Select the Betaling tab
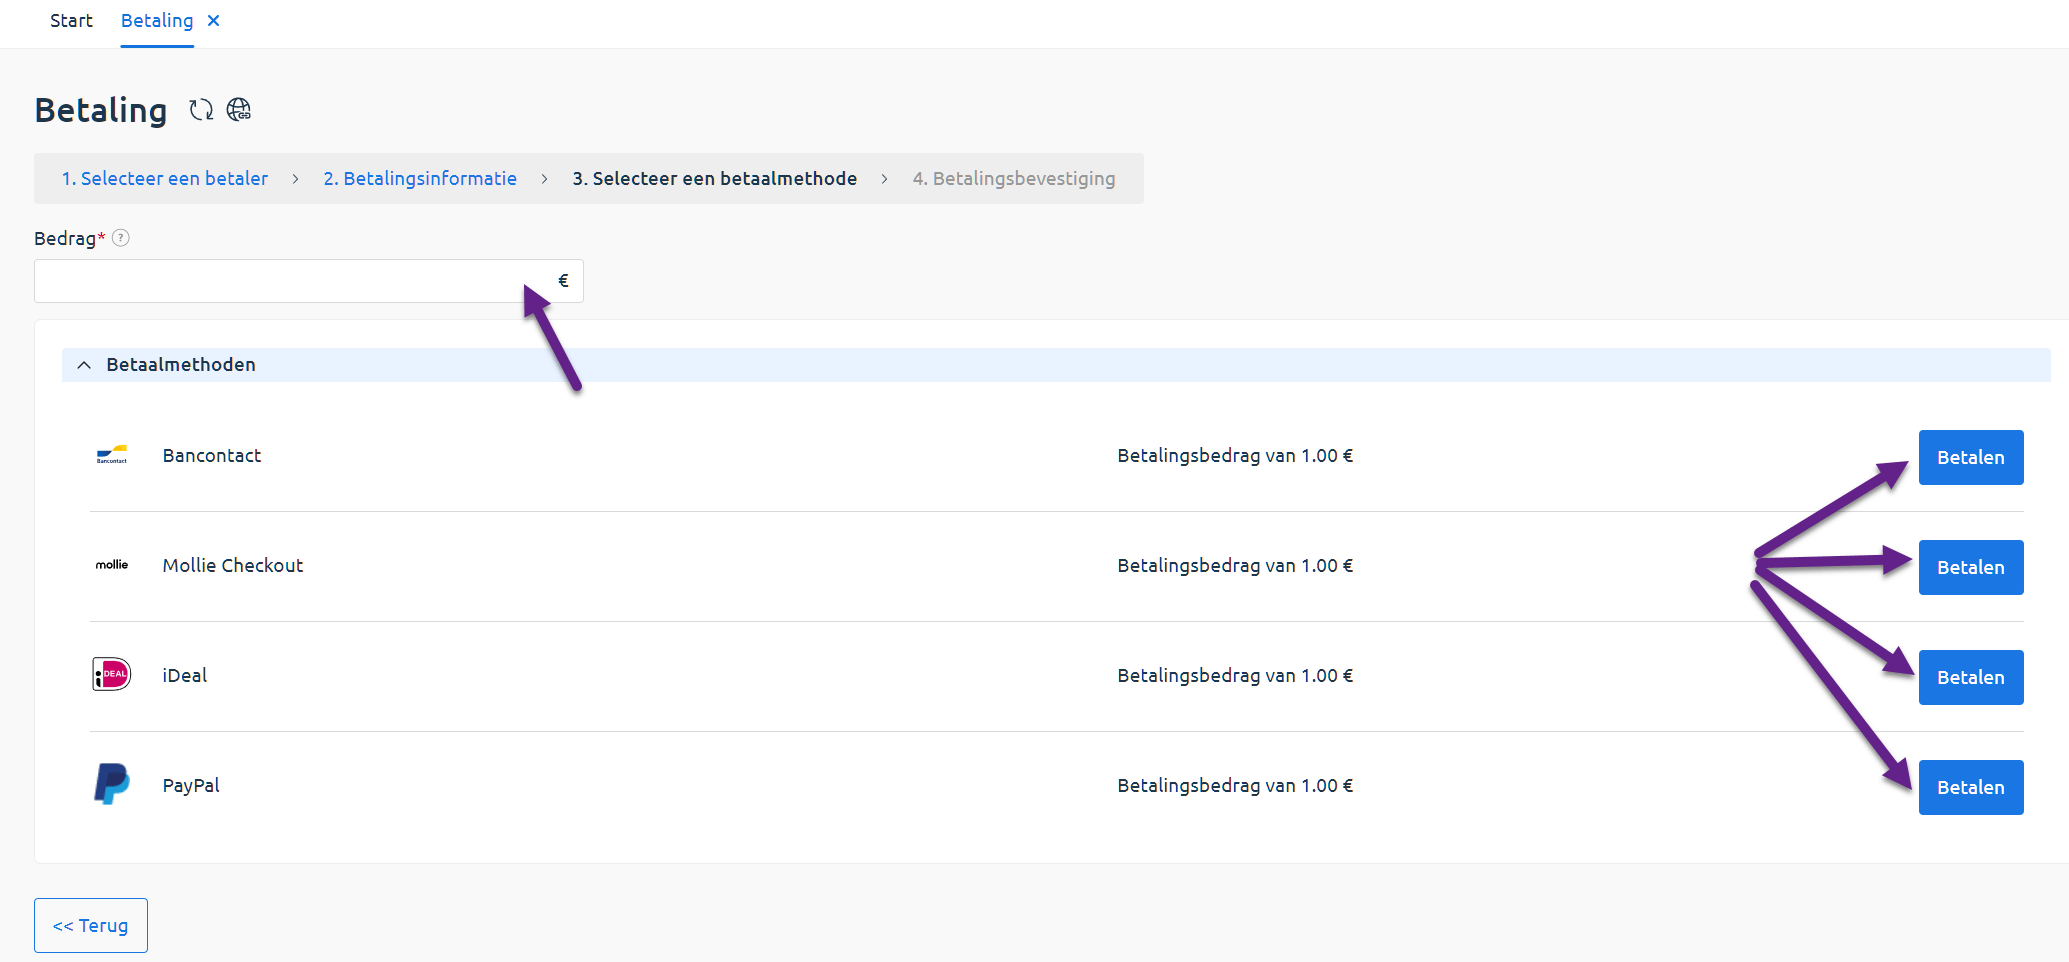This screenshot has height=962, width=2069. tap(156, 20)
